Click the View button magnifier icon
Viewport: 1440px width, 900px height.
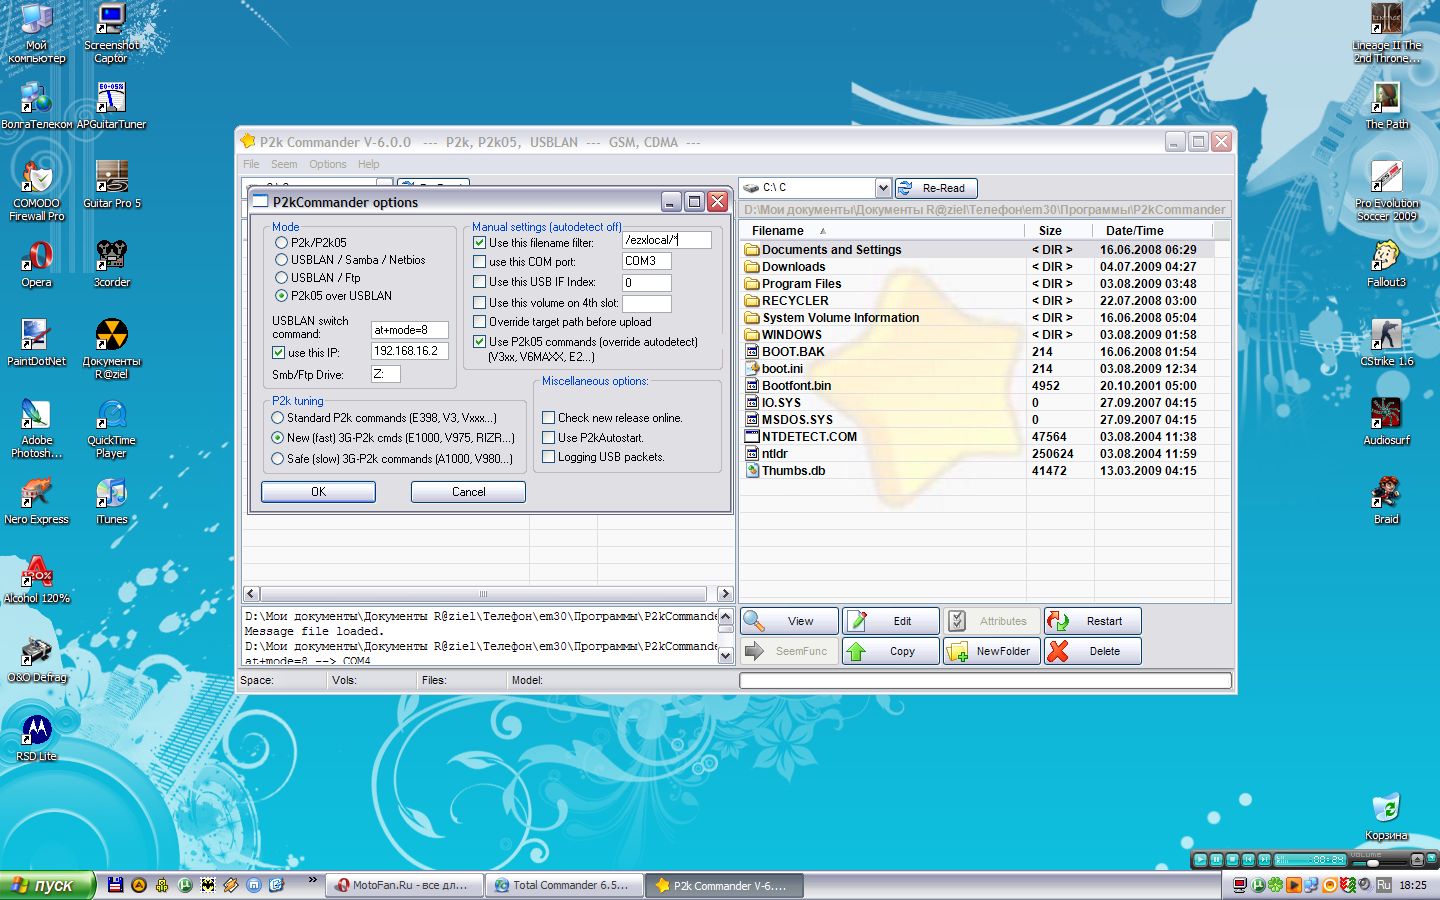(x=754, y=621)
